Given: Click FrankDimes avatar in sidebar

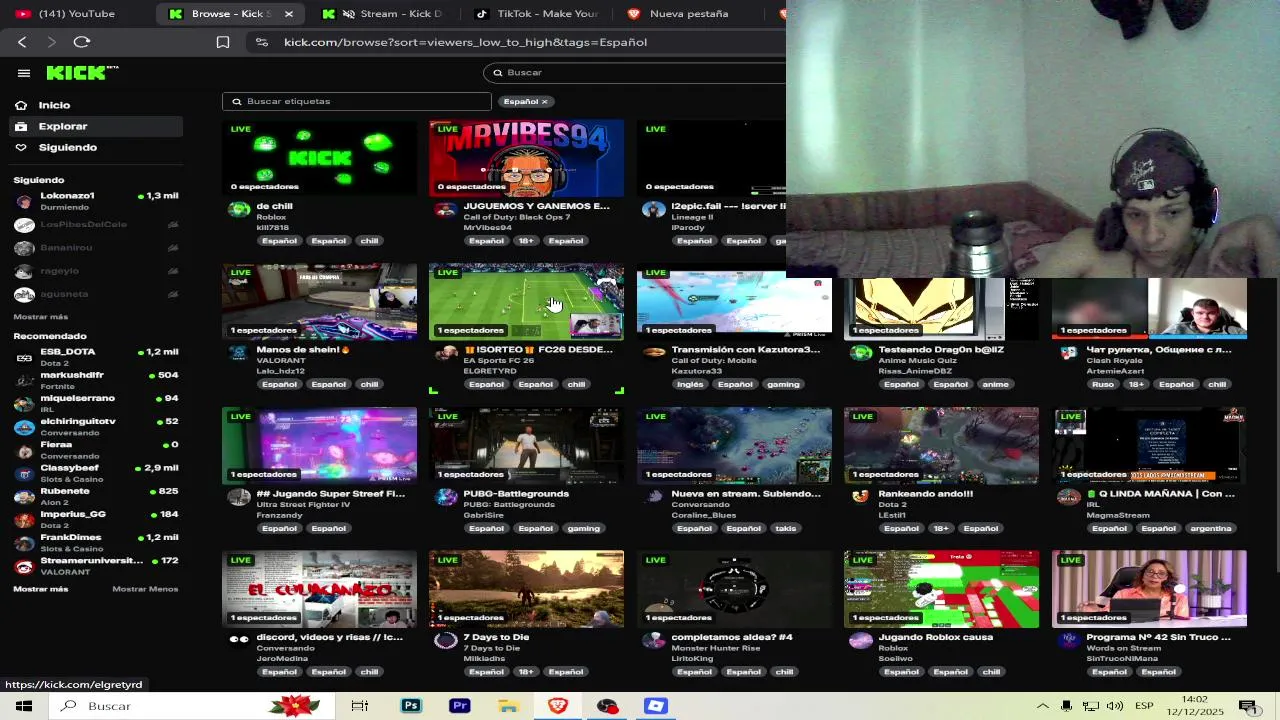Looking at the screenshot, I should point(24,543).
